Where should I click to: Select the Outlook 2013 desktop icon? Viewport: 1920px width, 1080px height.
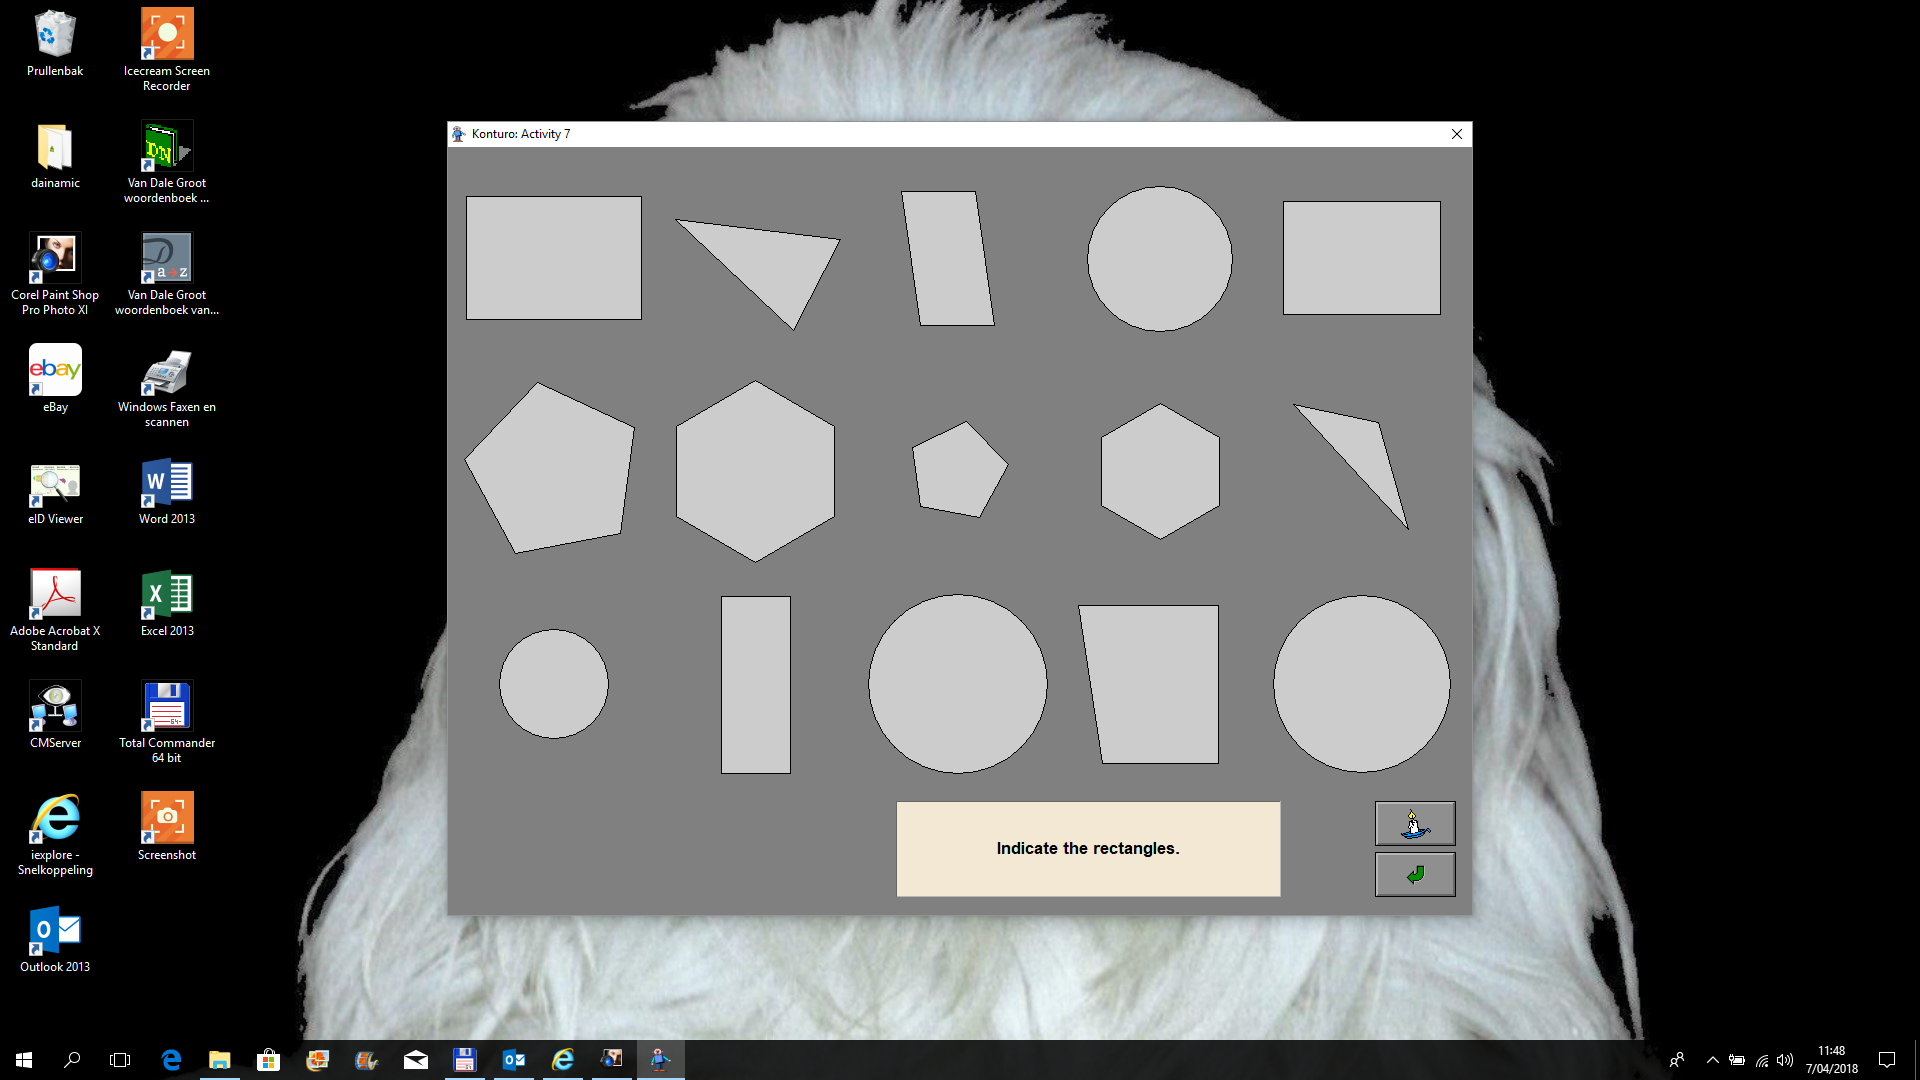click(55, 941)
